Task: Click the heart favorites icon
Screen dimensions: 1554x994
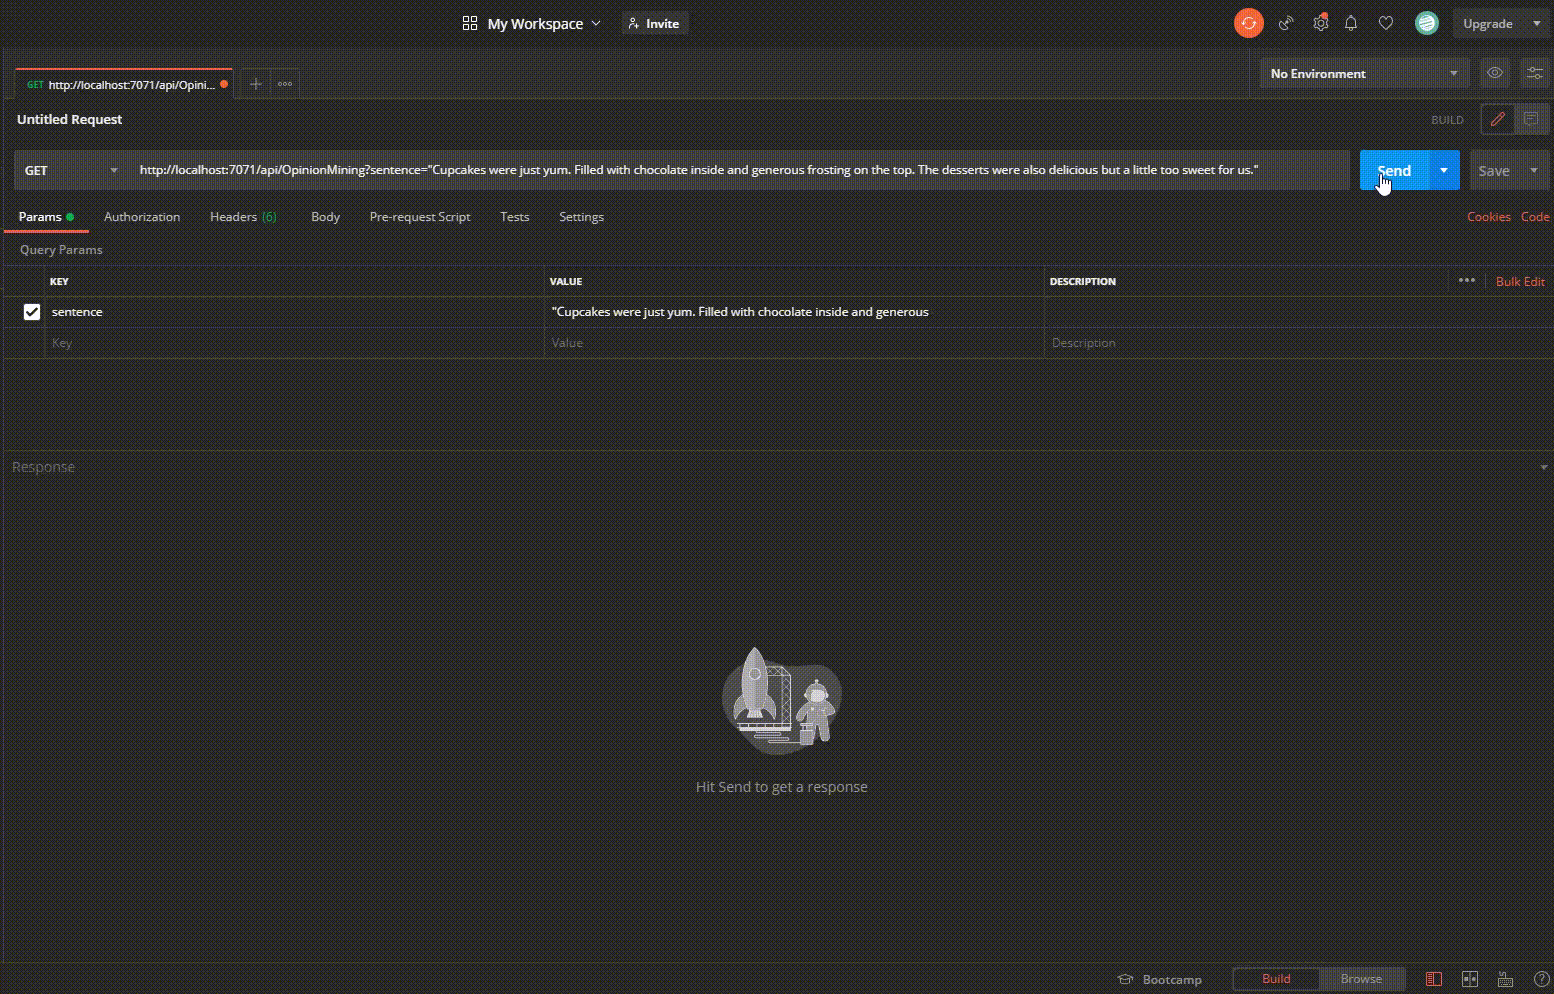Action: click(x=1385, y=23)
